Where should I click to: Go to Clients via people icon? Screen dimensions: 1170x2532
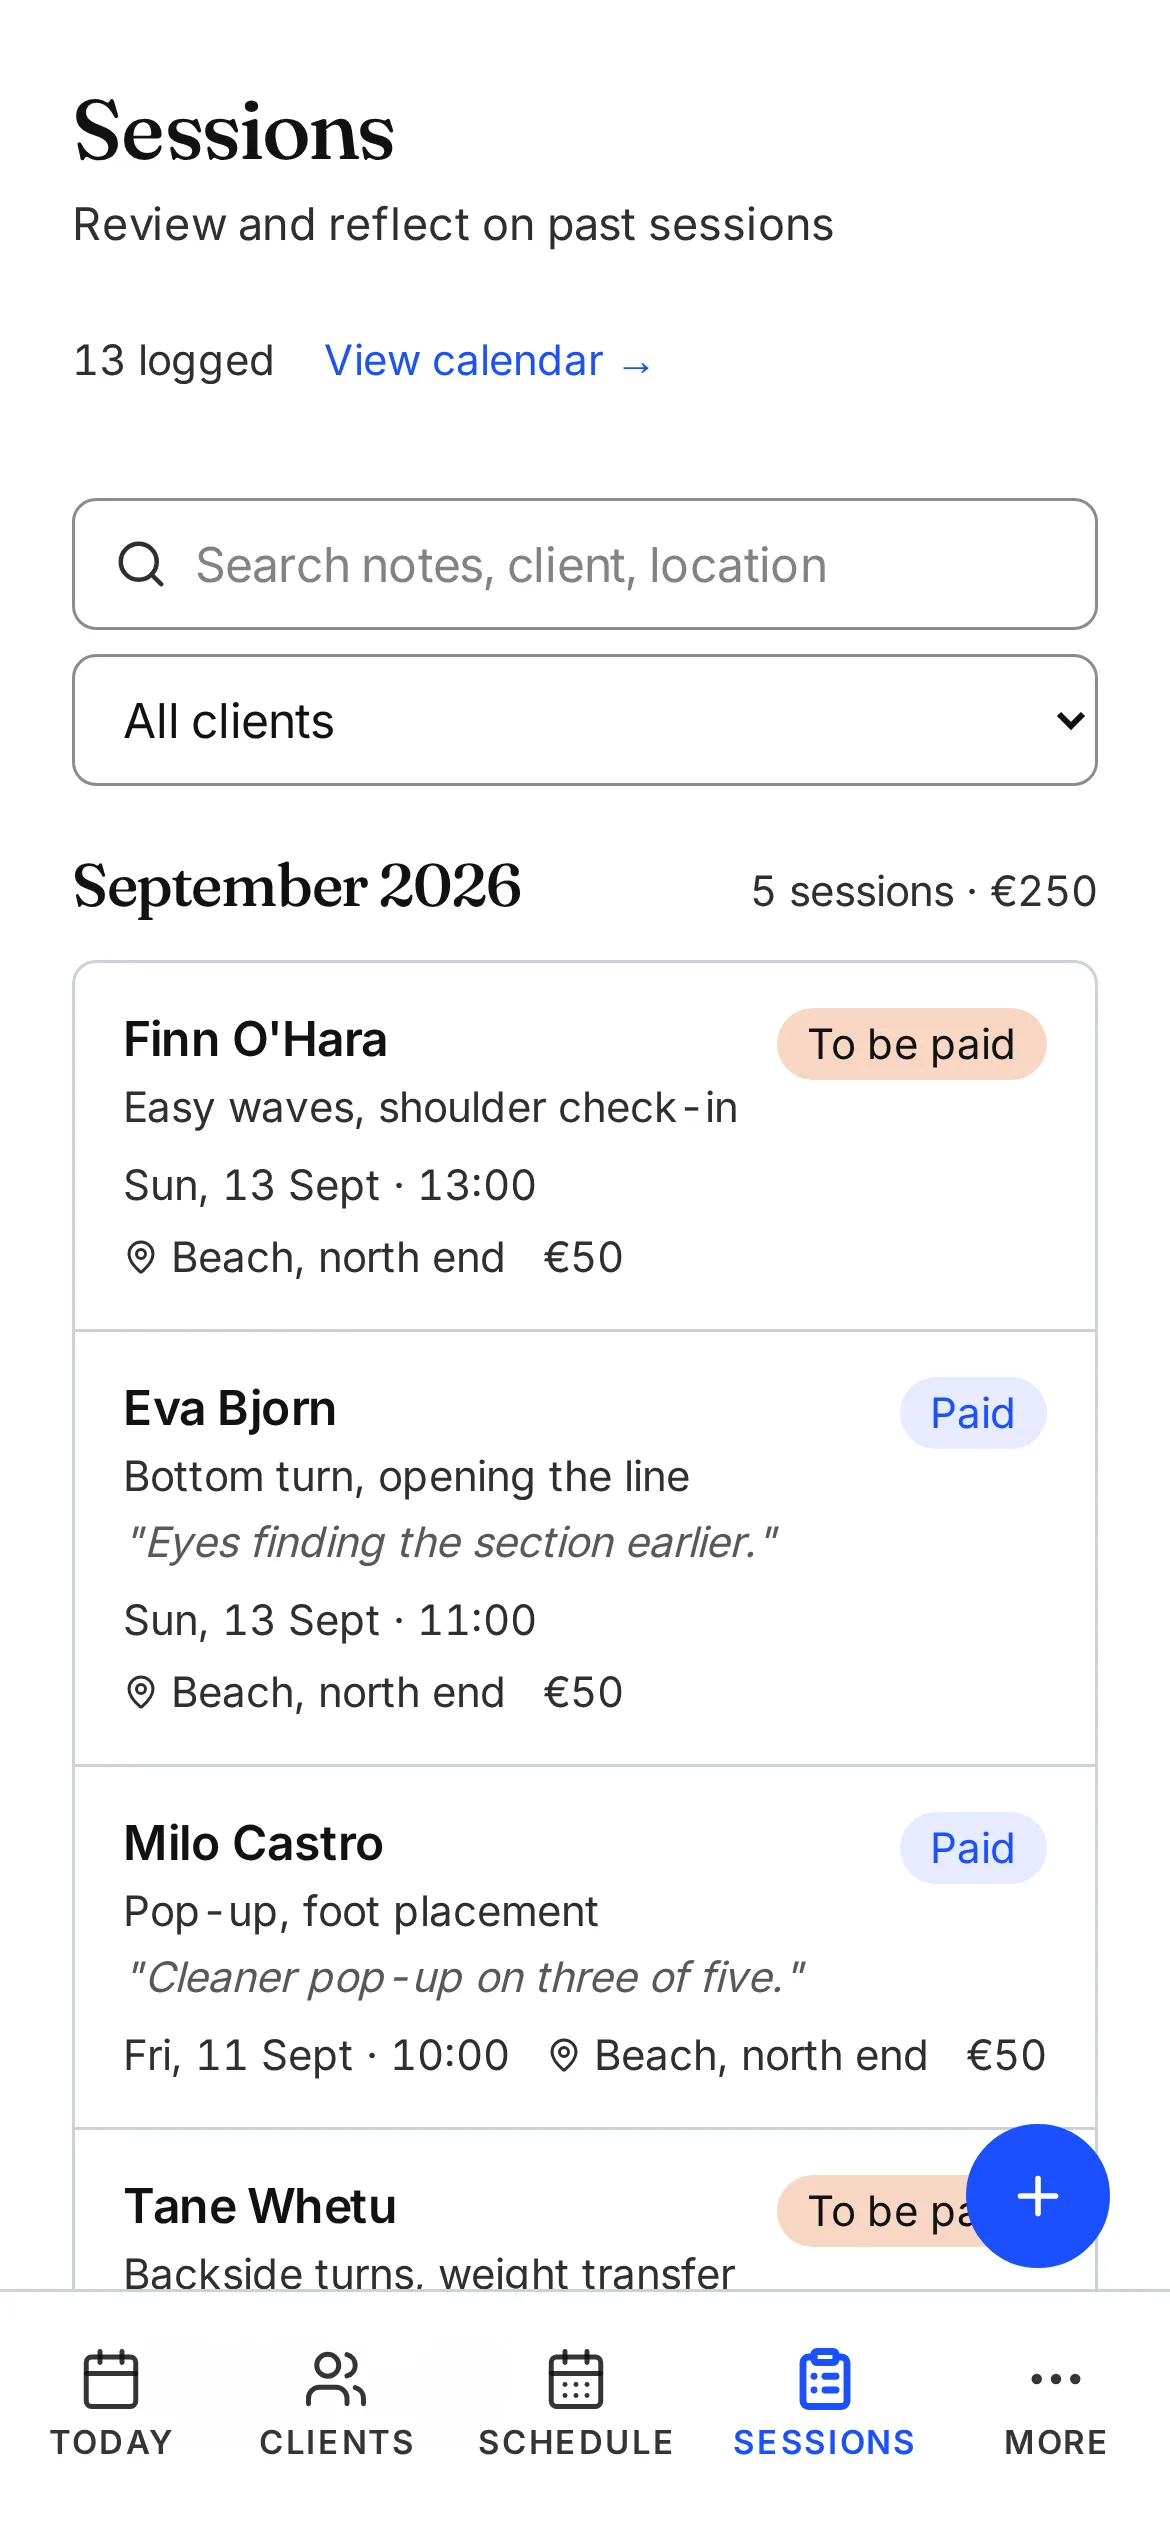[x=336, y=2379]
